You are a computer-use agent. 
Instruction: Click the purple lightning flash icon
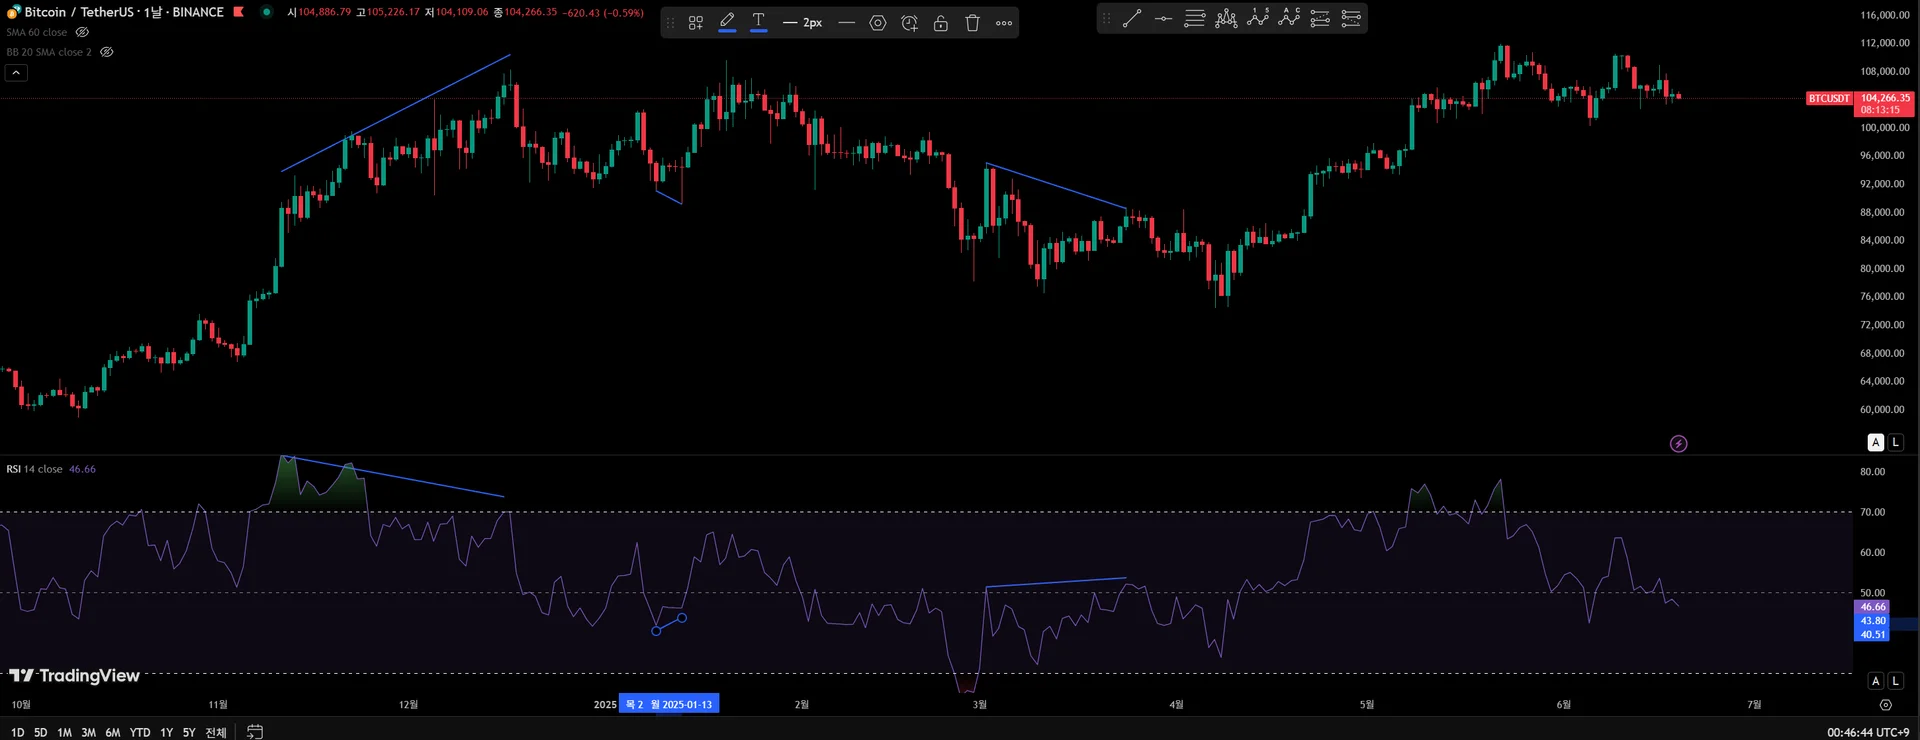pos(1679,444)
